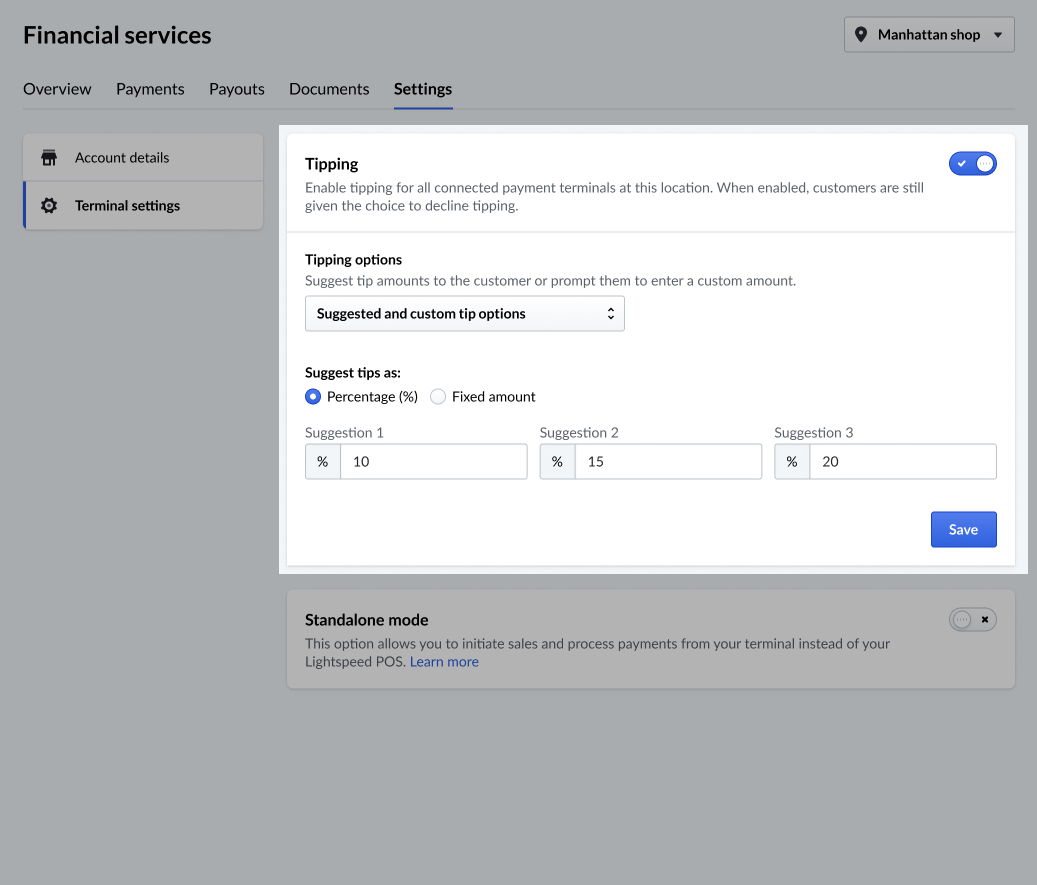Switch to the Payments tab
Image resolution: width=1037 pixels, height=885 pixels.
pyautogui.click(x=150, y=89)
